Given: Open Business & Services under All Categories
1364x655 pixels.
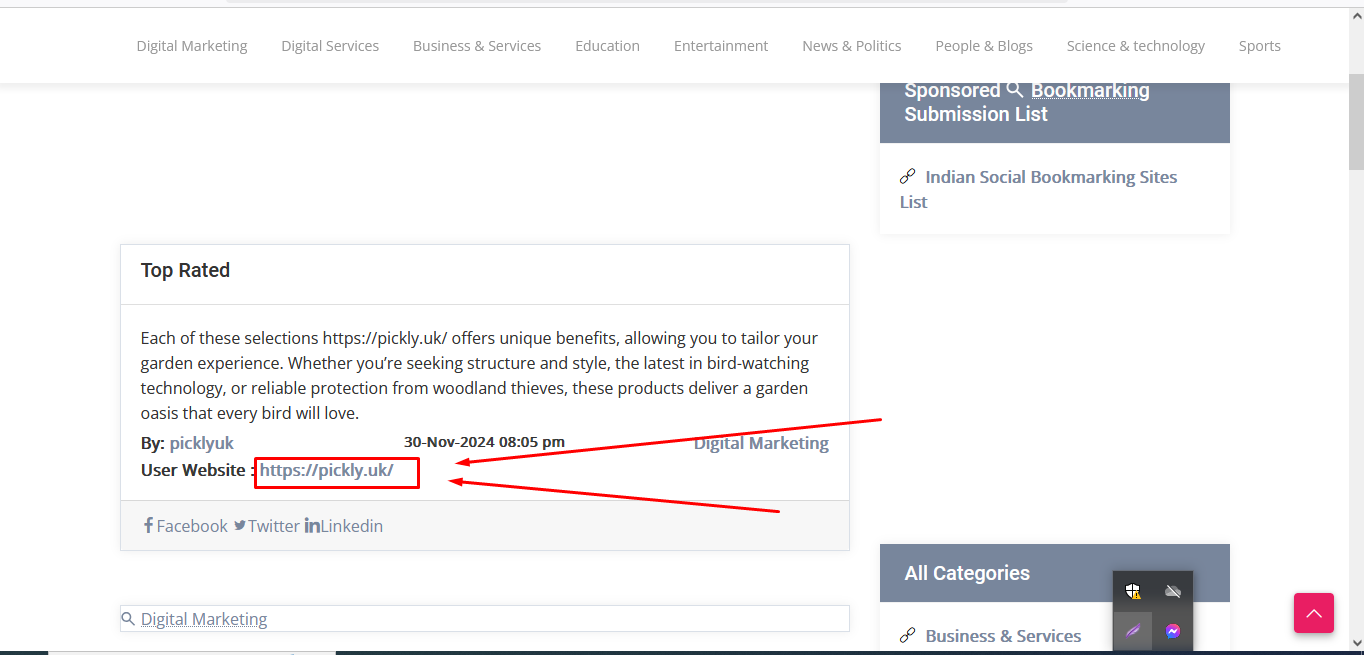Looking at the screenshot, I should (1003, 635).
